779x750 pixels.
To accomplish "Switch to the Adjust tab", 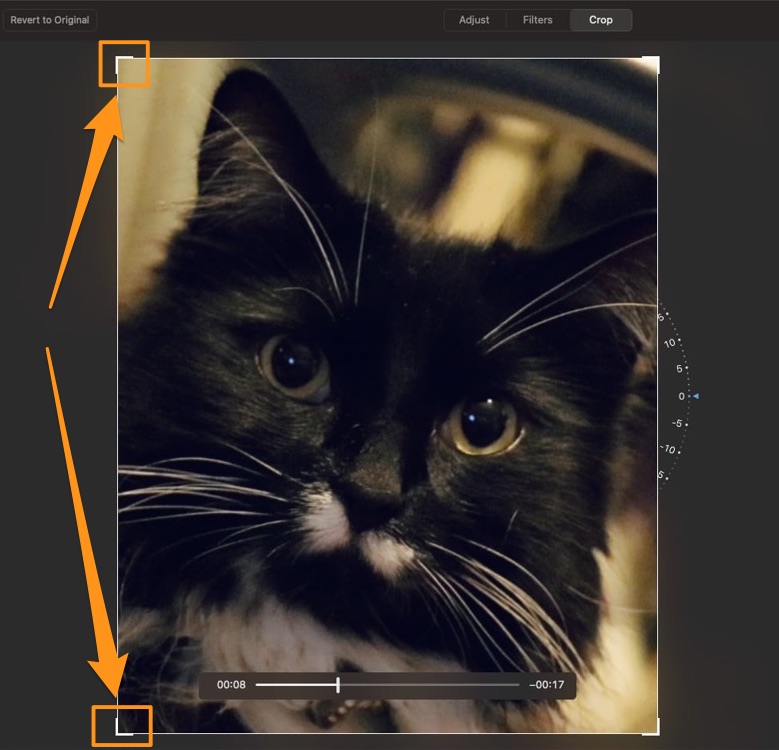I will [474, 20].
